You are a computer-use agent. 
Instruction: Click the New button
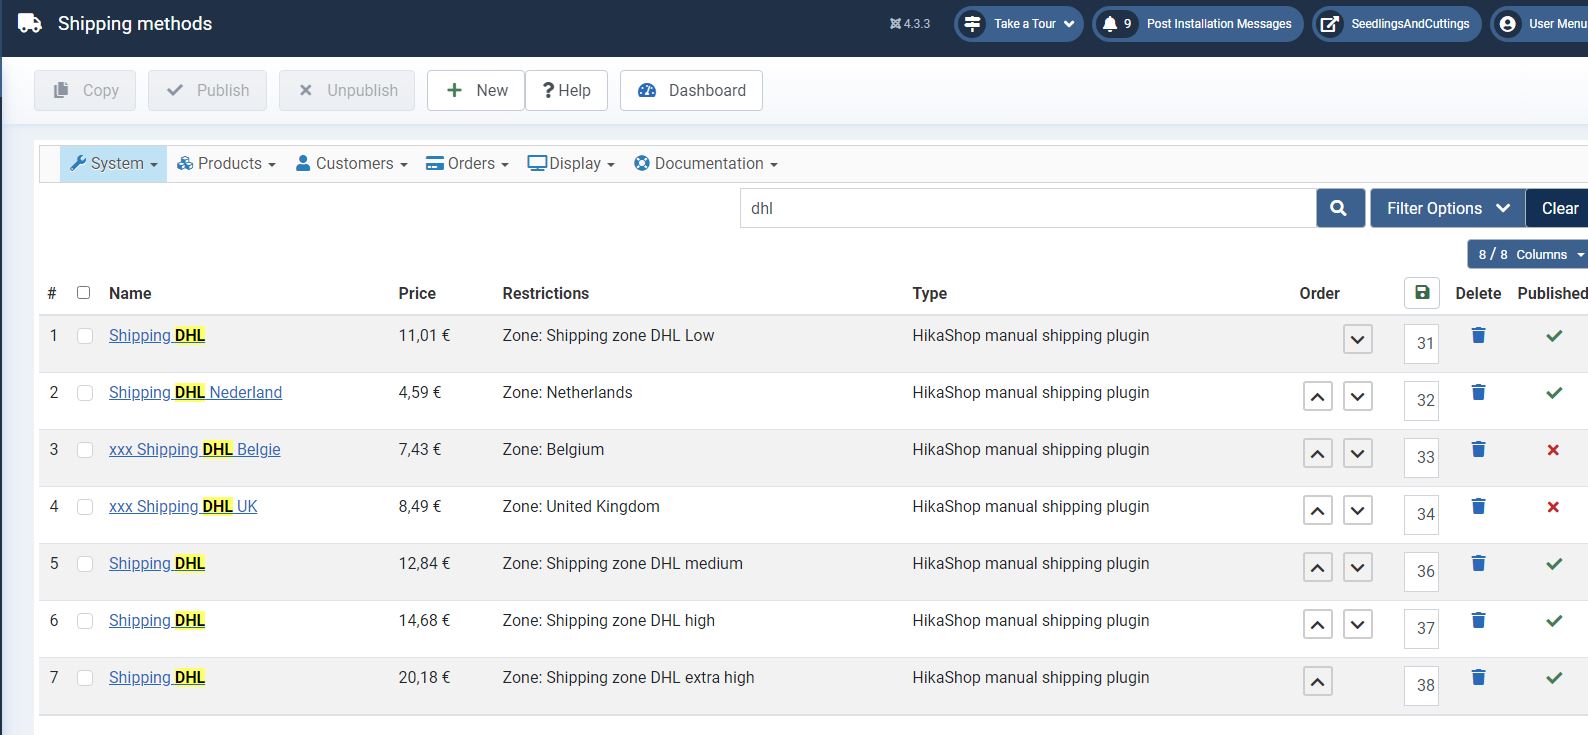tap(476, 90)
